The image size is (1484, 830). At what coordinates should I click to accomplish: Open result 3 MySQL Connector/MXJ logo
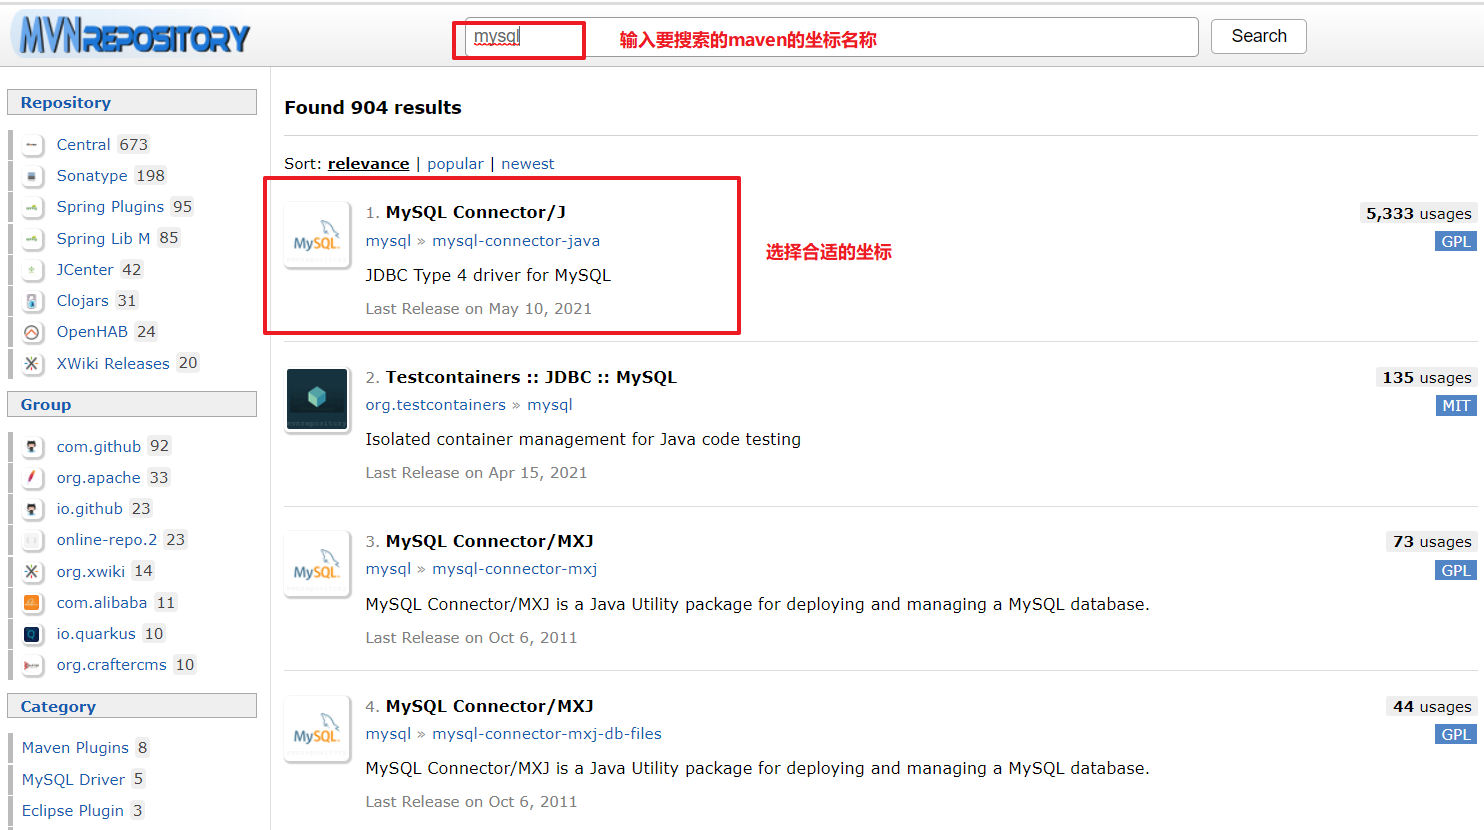pyautogui.click(x=317, y=564)
